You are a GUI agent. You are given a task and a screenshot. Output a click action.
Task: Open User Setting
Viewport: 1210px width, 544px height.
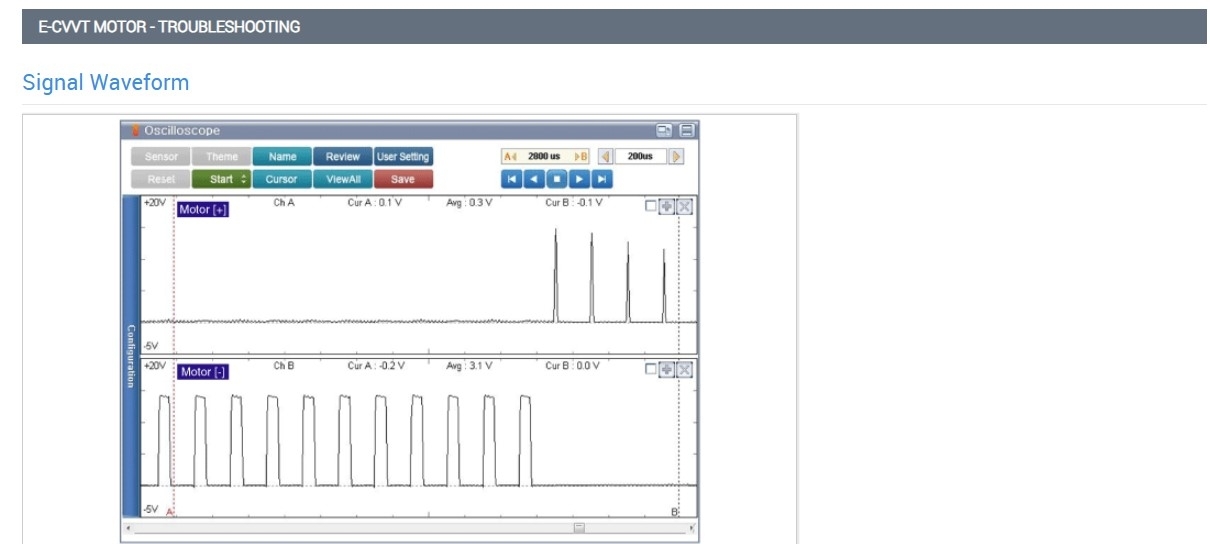[403, 156]
